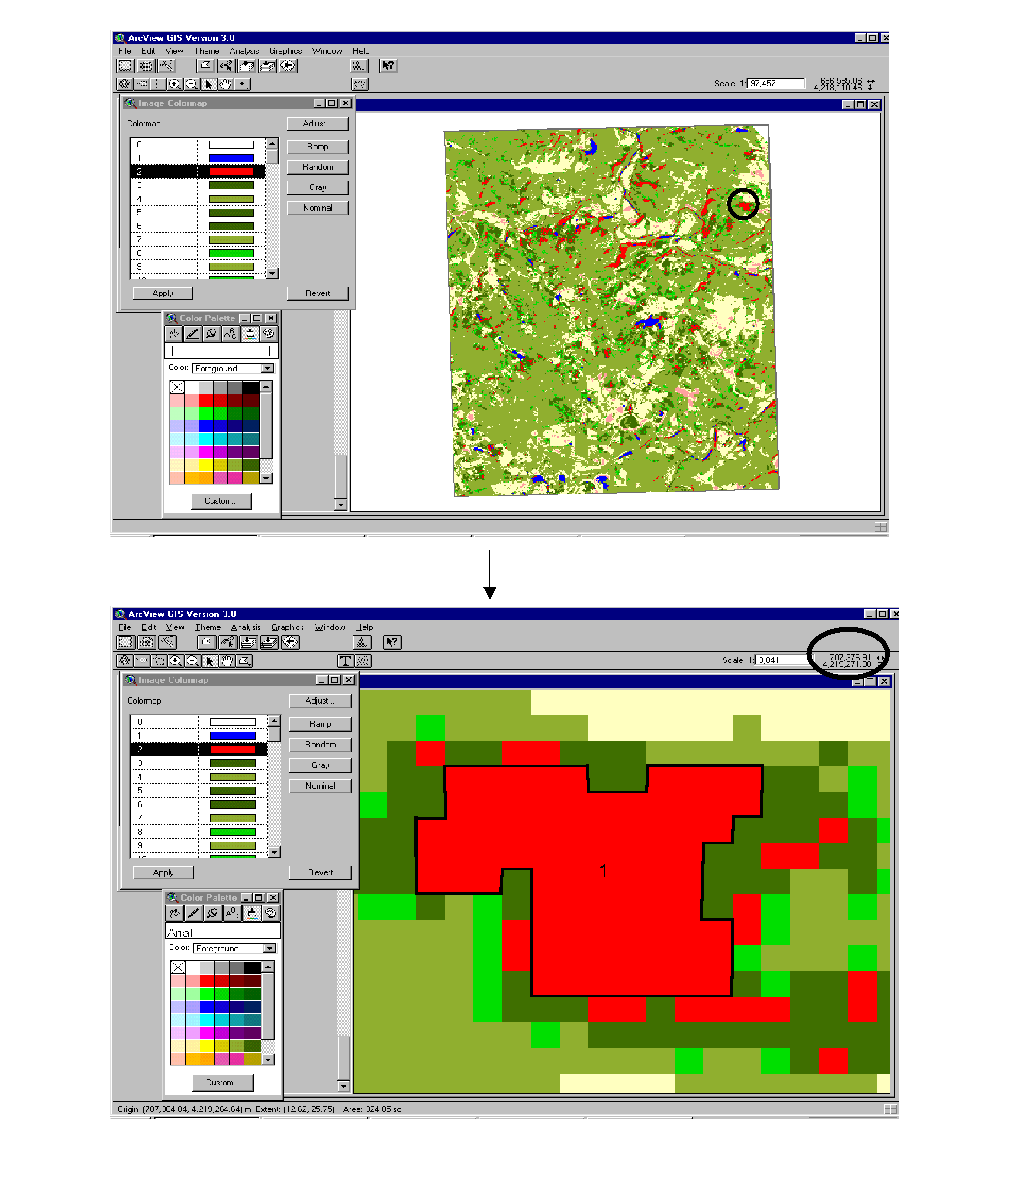Expand the Color dropdown in upper Color Palette
This screenshot has width=1018, height=1198.
coord(267,369)
